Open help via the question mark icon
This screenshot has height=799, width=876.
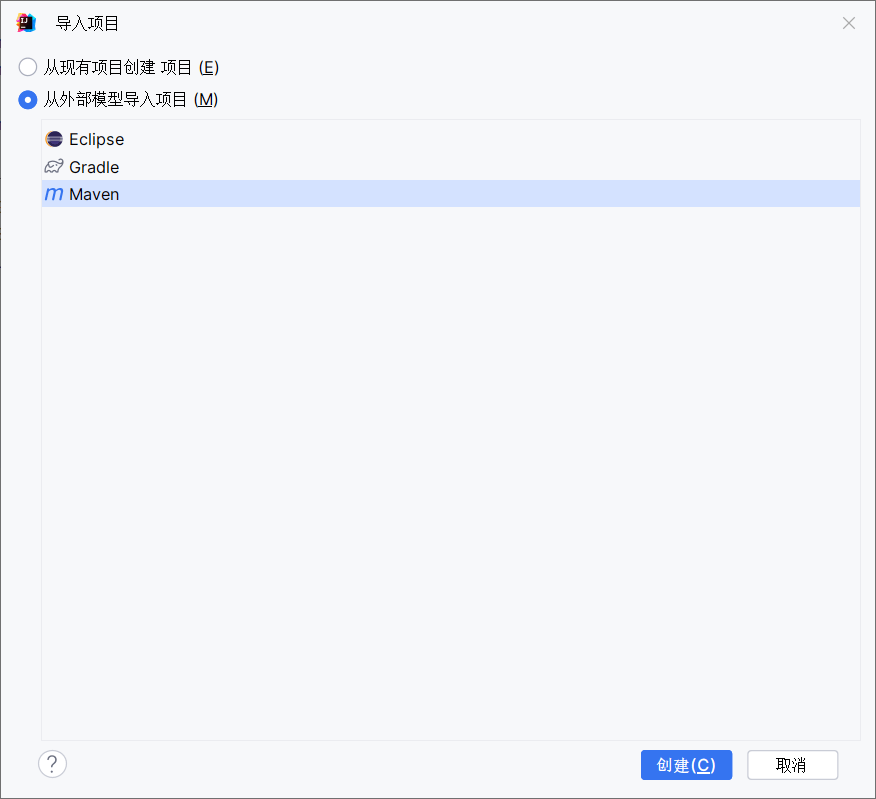coord(52,763)
